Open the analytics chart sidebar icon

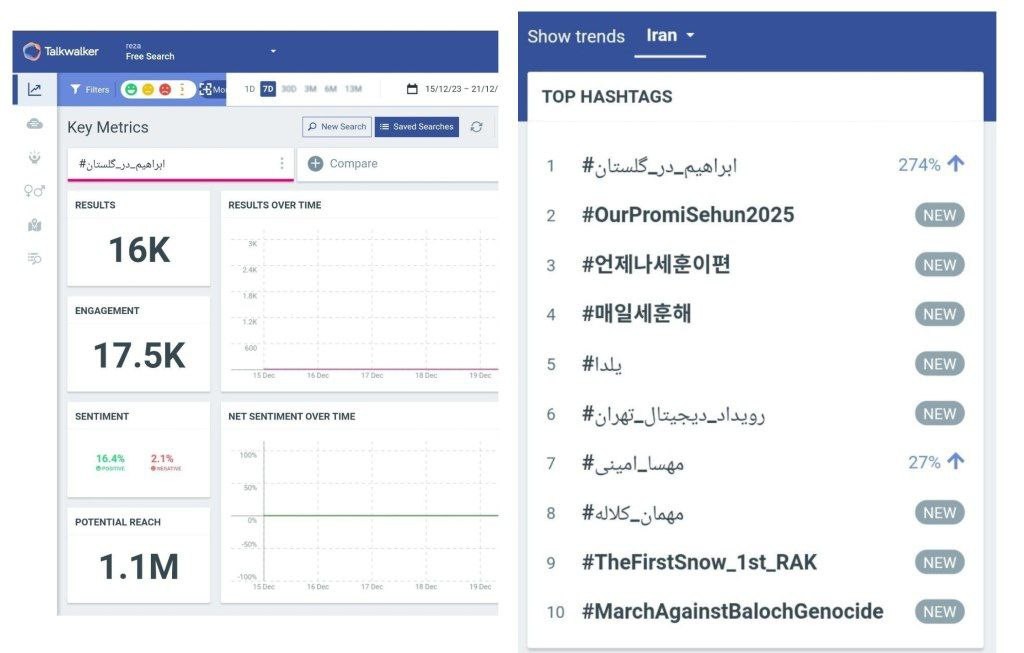point(35,89)
